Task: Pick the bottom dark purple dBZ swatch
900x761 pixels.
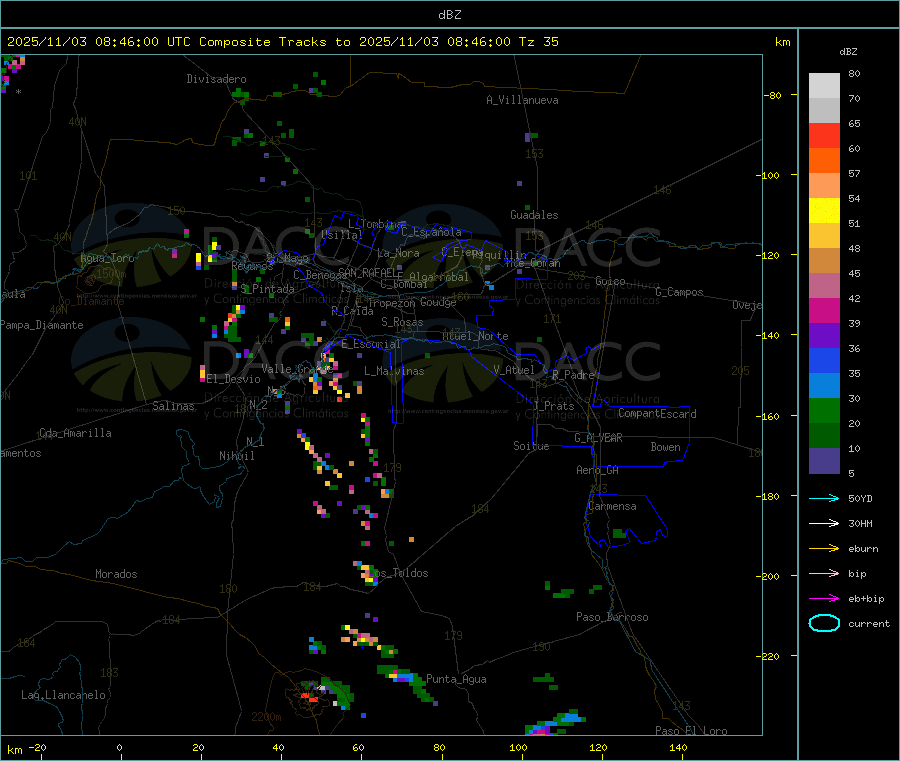Action: click(x=824, y=461)
